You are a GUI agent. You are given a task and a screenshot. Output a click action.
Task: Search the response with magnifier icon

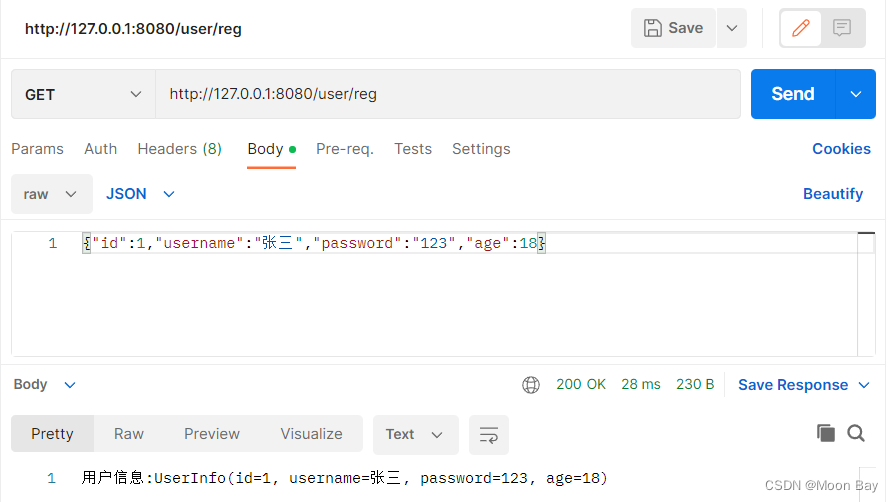click(856, 433)
